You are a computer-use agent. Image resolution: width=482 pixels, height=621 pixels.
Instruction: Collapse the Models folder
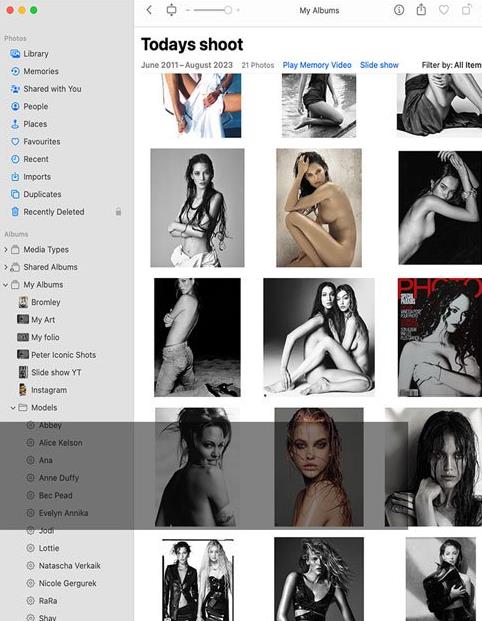tap(13, 408)
